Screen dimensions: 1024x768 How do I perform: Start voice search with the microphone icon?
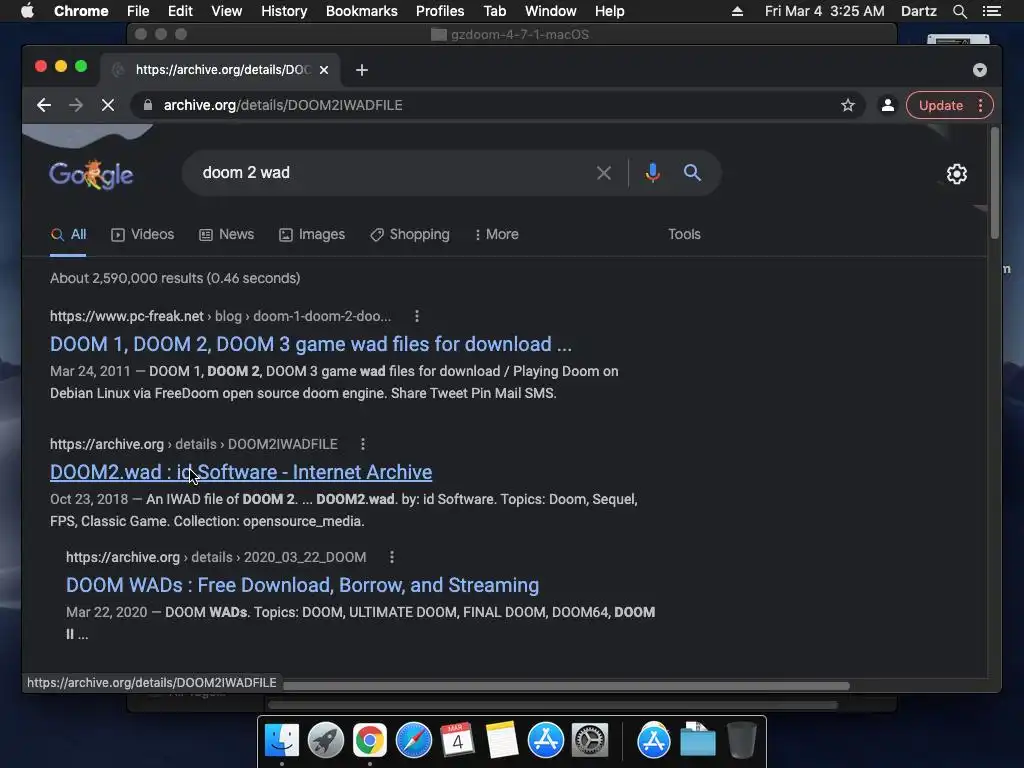652,173
